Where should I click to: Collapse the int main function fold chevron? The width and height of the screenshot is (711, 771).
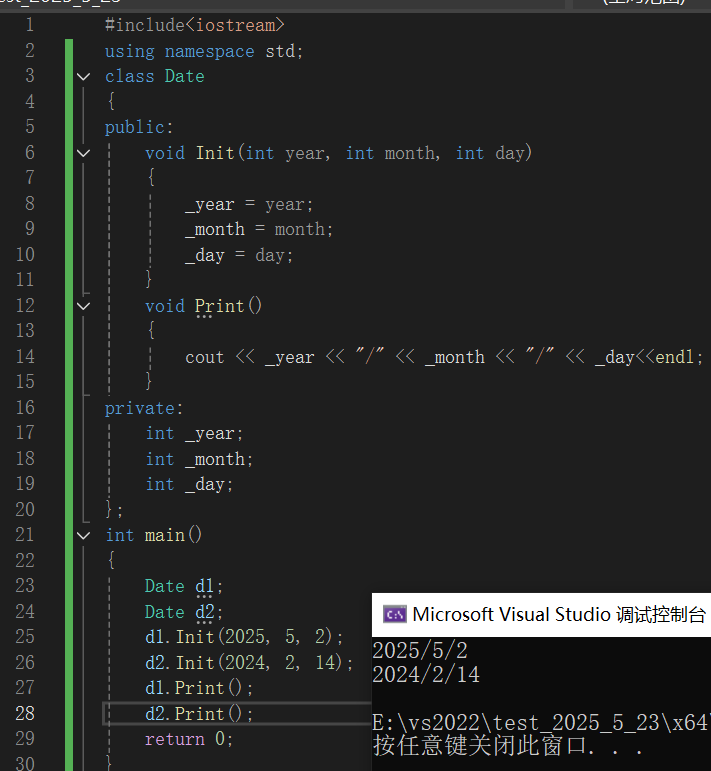tap(84, 535)
